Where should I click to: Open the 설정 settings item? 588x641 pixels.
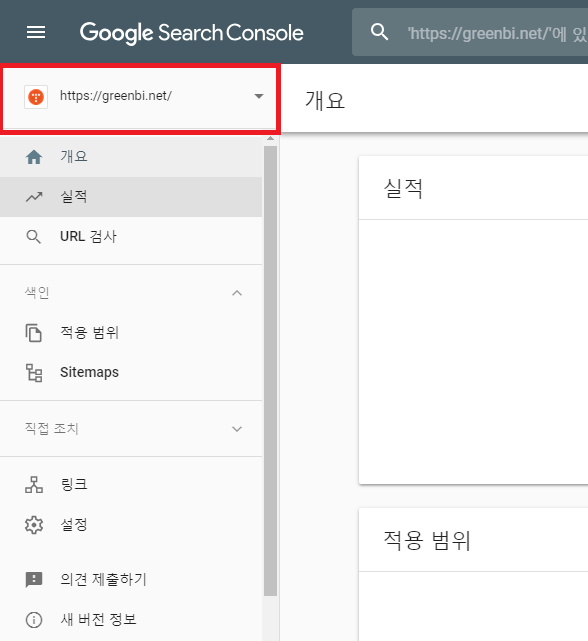131,524
